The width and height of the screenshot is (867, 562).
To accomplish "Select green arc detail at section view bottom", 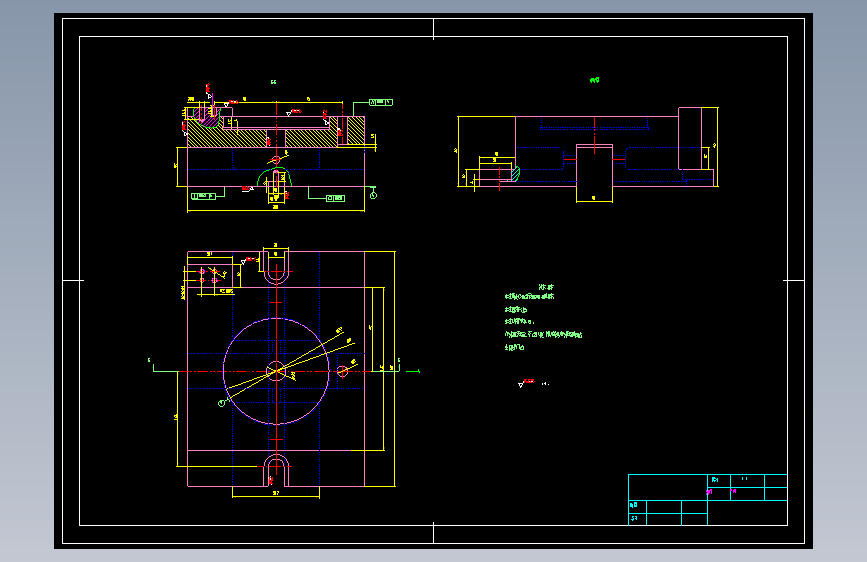I will [274, 176].
